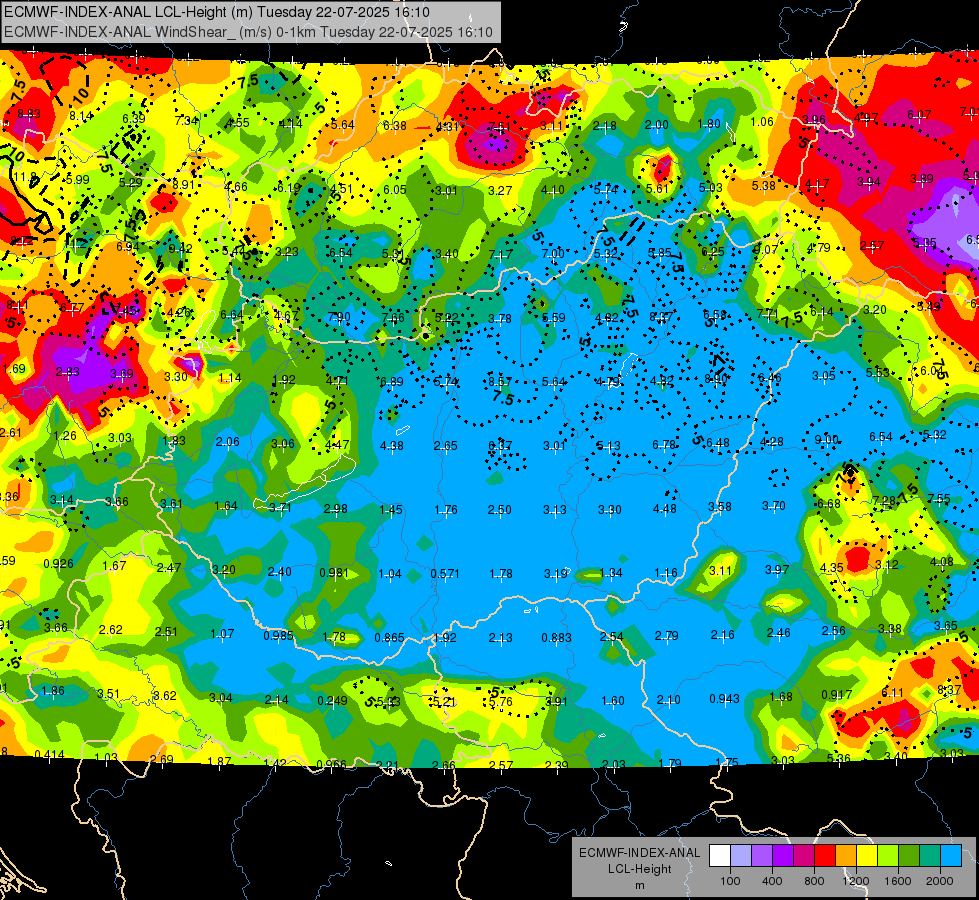Viewport: 979px width, 900px height.
Task: Click the wind shear value 0.865
Action: (389, 638)
